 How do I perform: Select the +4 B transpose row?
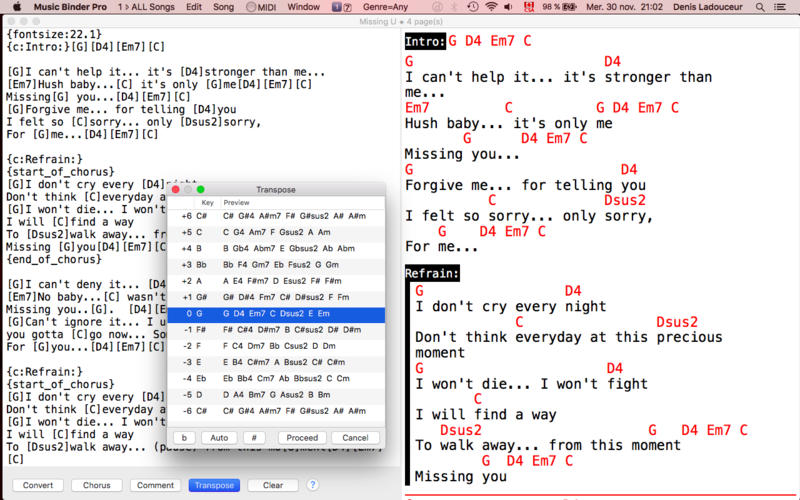click(276, 248)
